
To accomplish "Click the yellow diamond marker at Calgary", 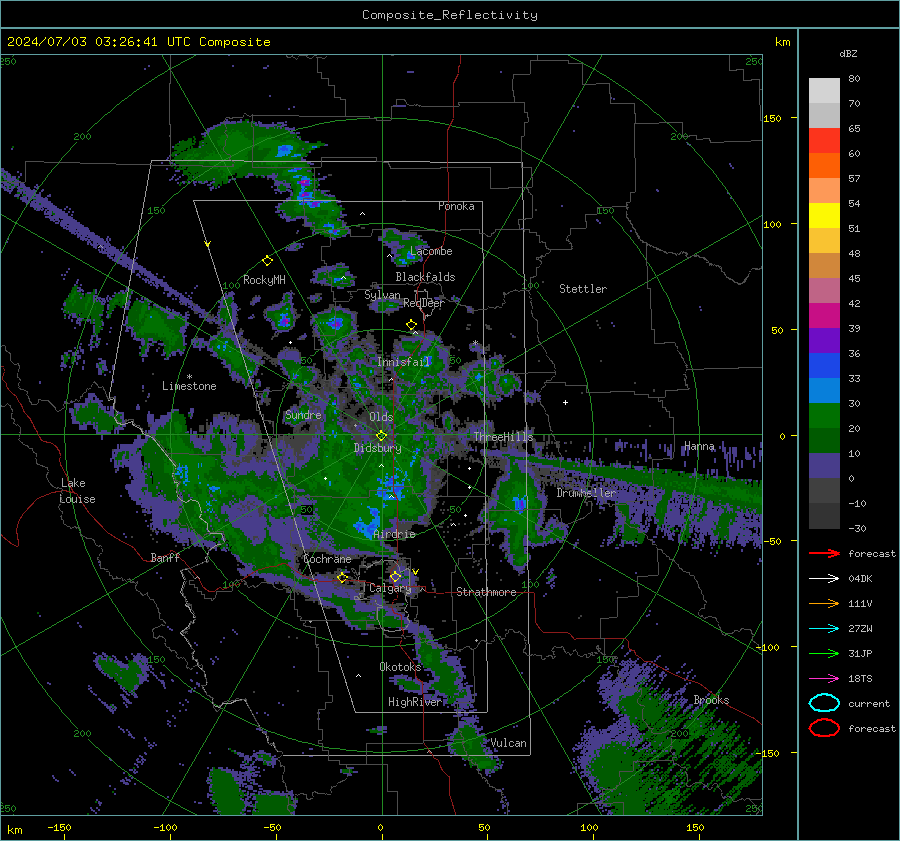I will click(395, 576).
